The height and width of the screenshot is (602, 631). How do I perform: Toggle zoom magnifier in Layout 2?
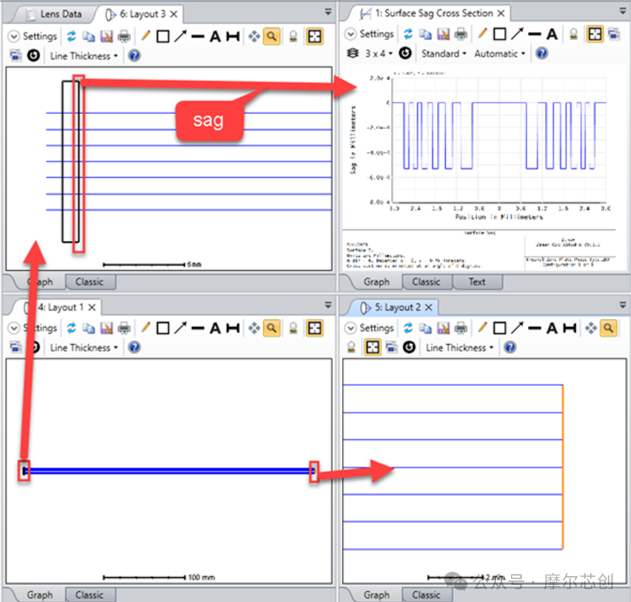coord(608,328)
